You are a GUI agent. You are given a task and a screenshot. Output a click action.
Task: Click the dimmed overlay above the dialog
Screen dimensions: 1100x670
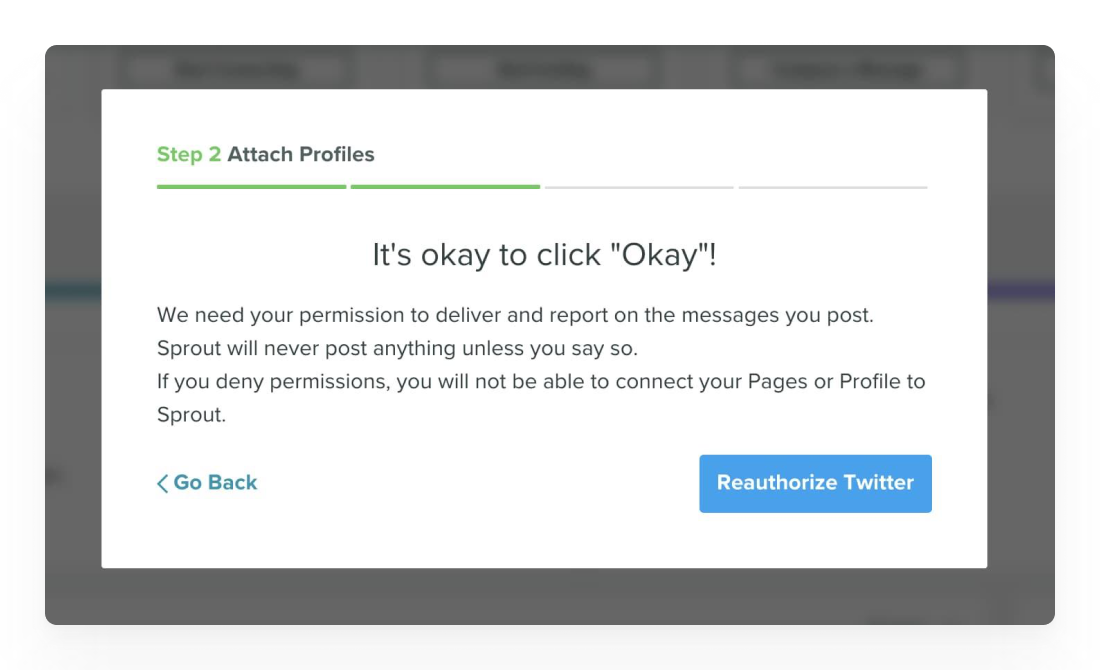(550, 64)
